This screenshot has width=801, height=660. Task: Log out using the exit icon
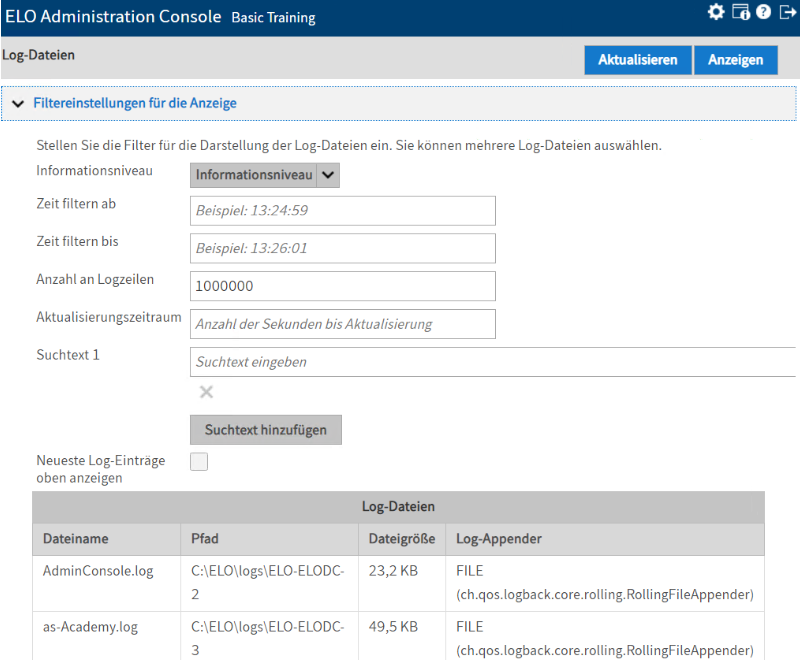pyautogui.click(x=786, y=12)
